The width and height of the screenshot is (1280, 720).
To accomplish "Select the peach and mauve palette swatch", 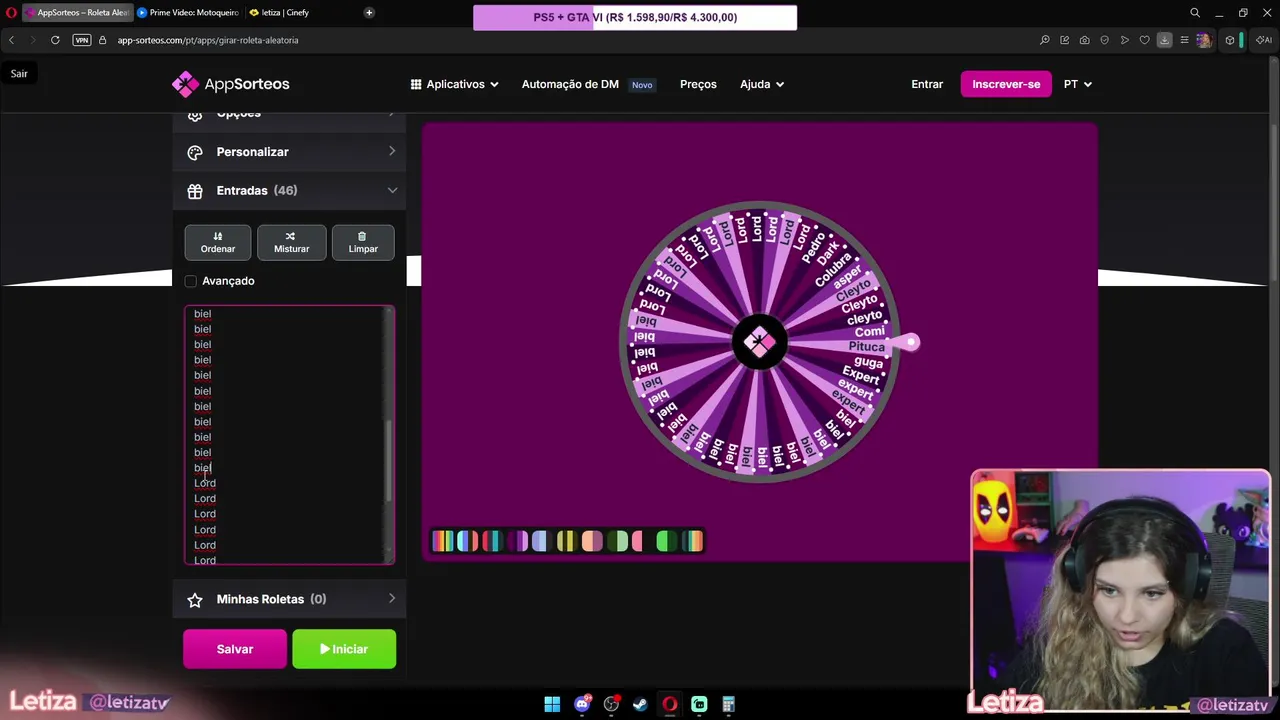I will 592,541.
